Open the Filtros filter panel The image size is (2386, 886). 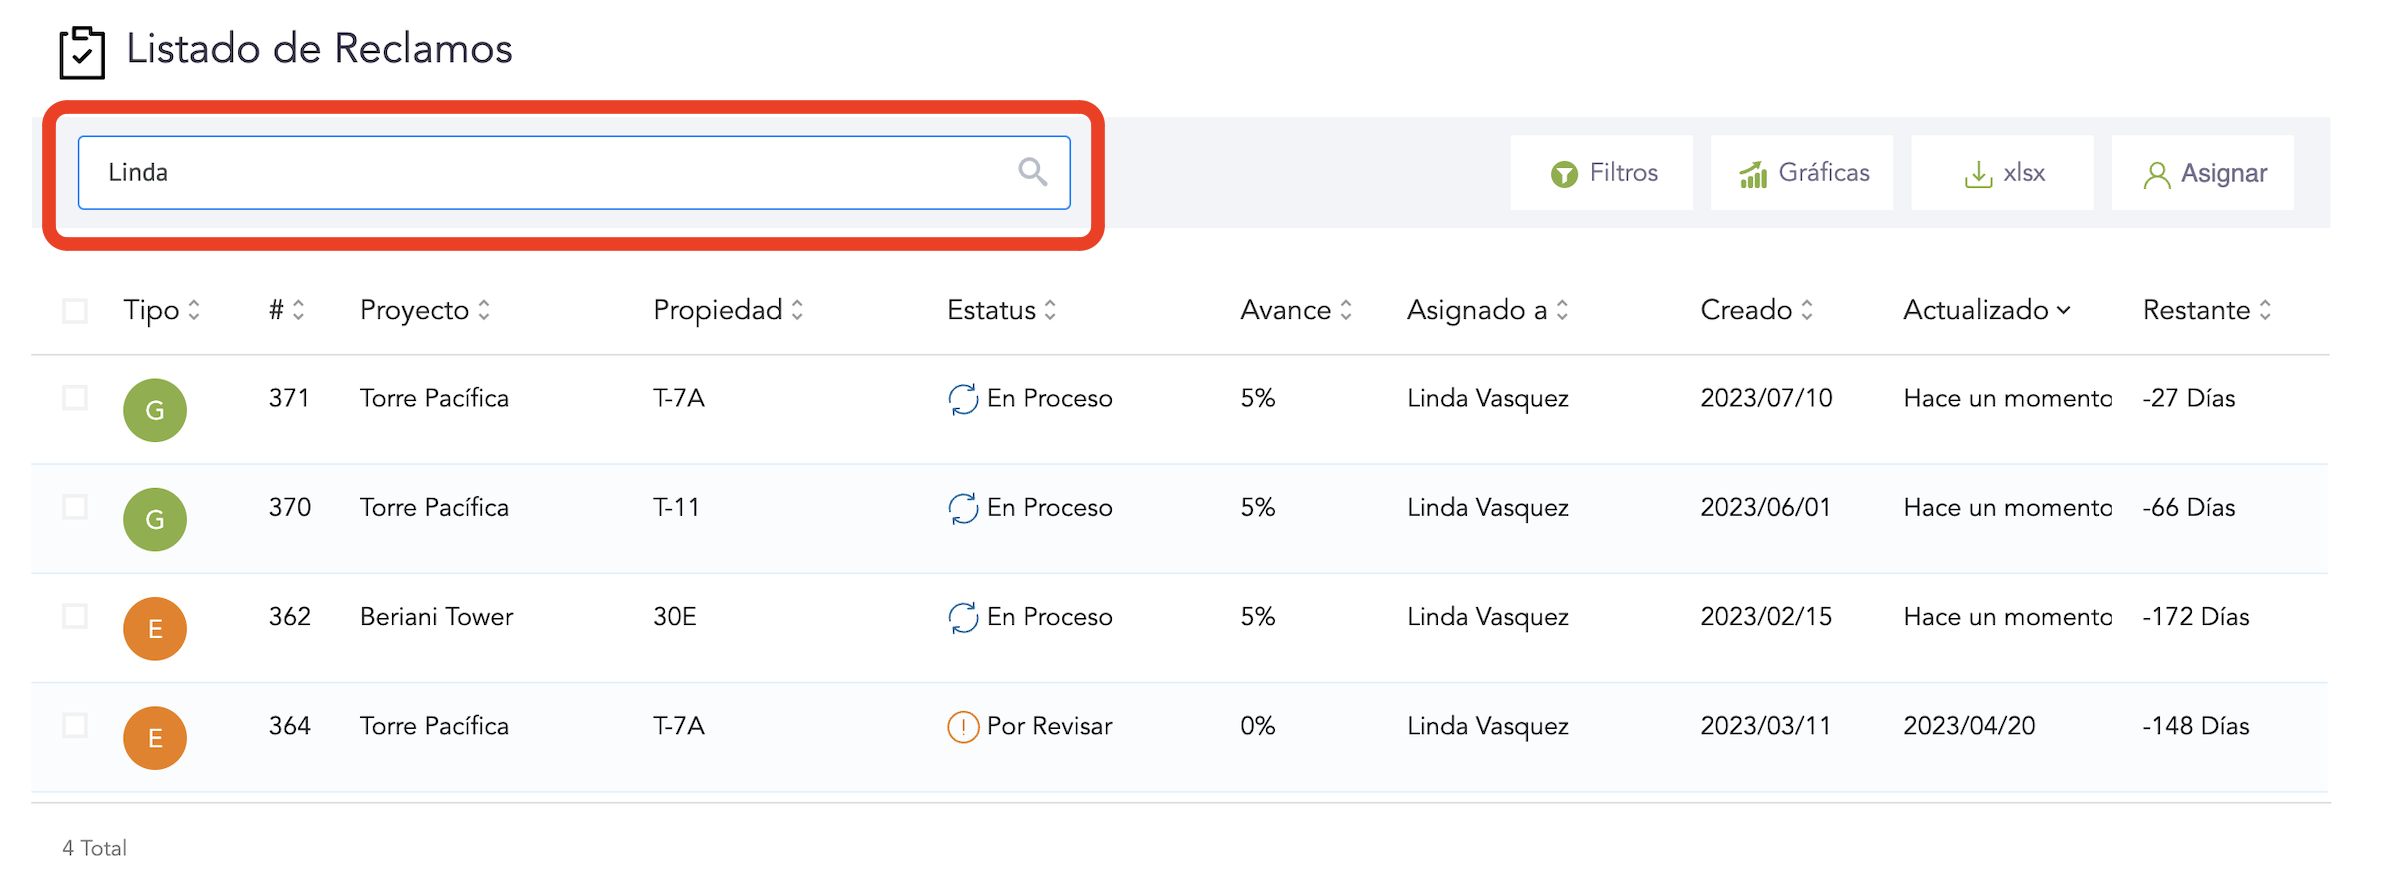(x=1602, y=173)
